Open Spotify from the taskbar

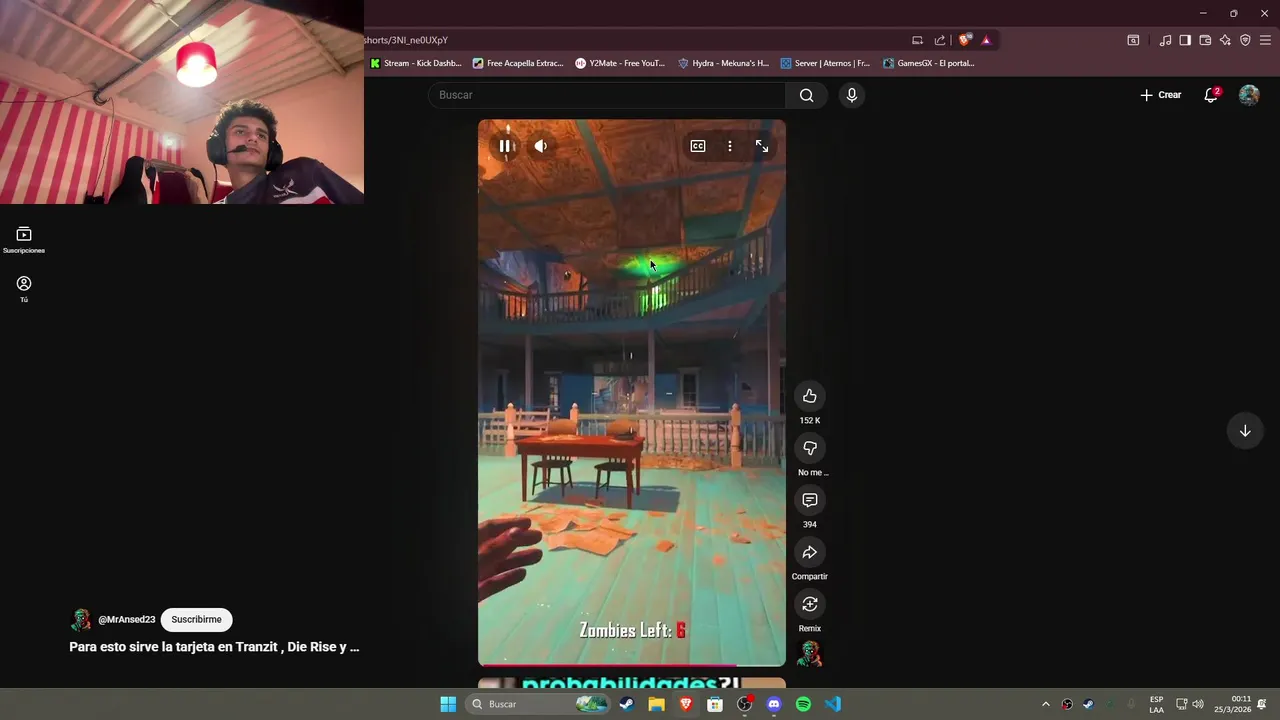pyautogui.click(x=803, y=704)
